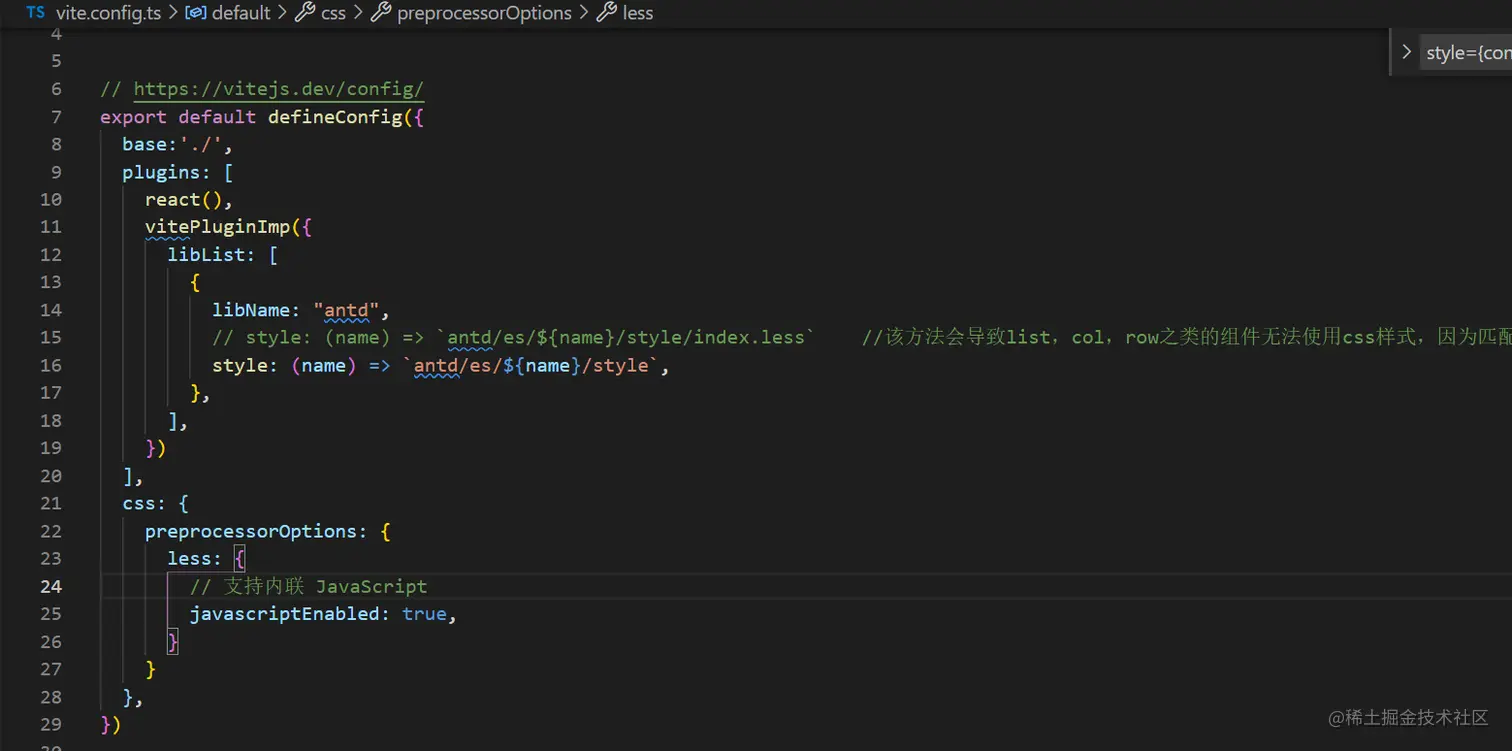1512x751 pixels.
Task: Select less in the breadcrumb bar
Action: pos(639,13)
